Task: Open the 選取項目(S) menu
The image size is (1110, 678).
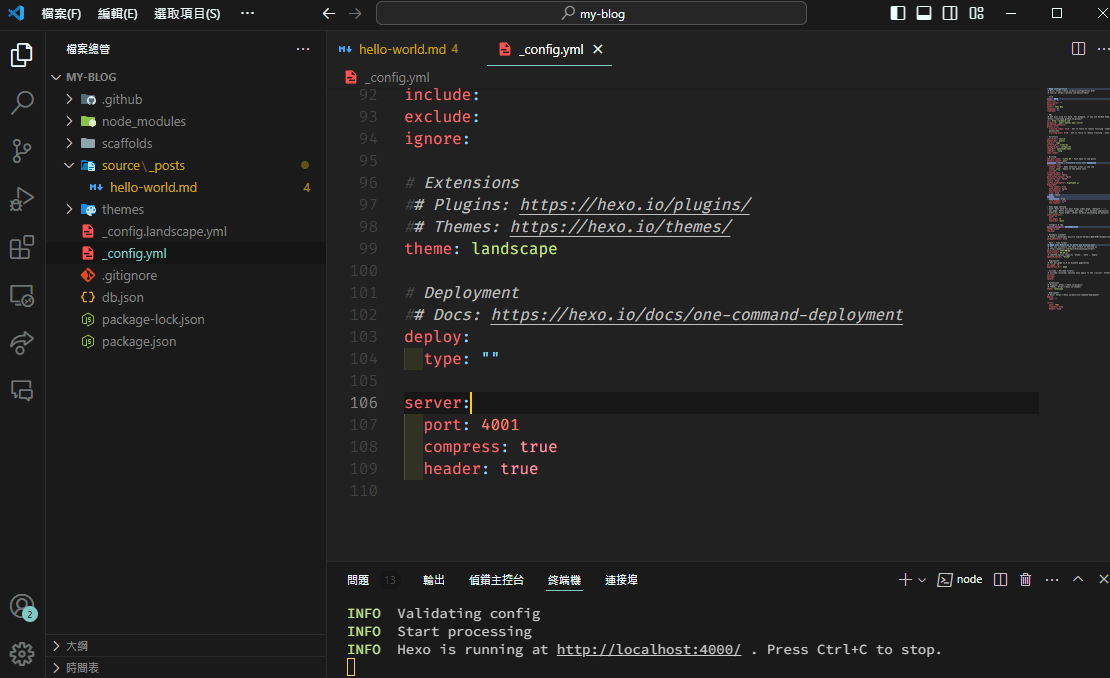Action: click(x=187, y=13)
